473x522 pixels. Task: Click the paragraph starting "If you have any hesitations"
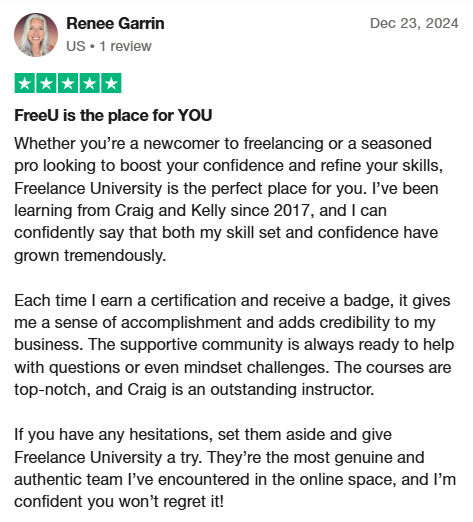click(x=235, y=468)
